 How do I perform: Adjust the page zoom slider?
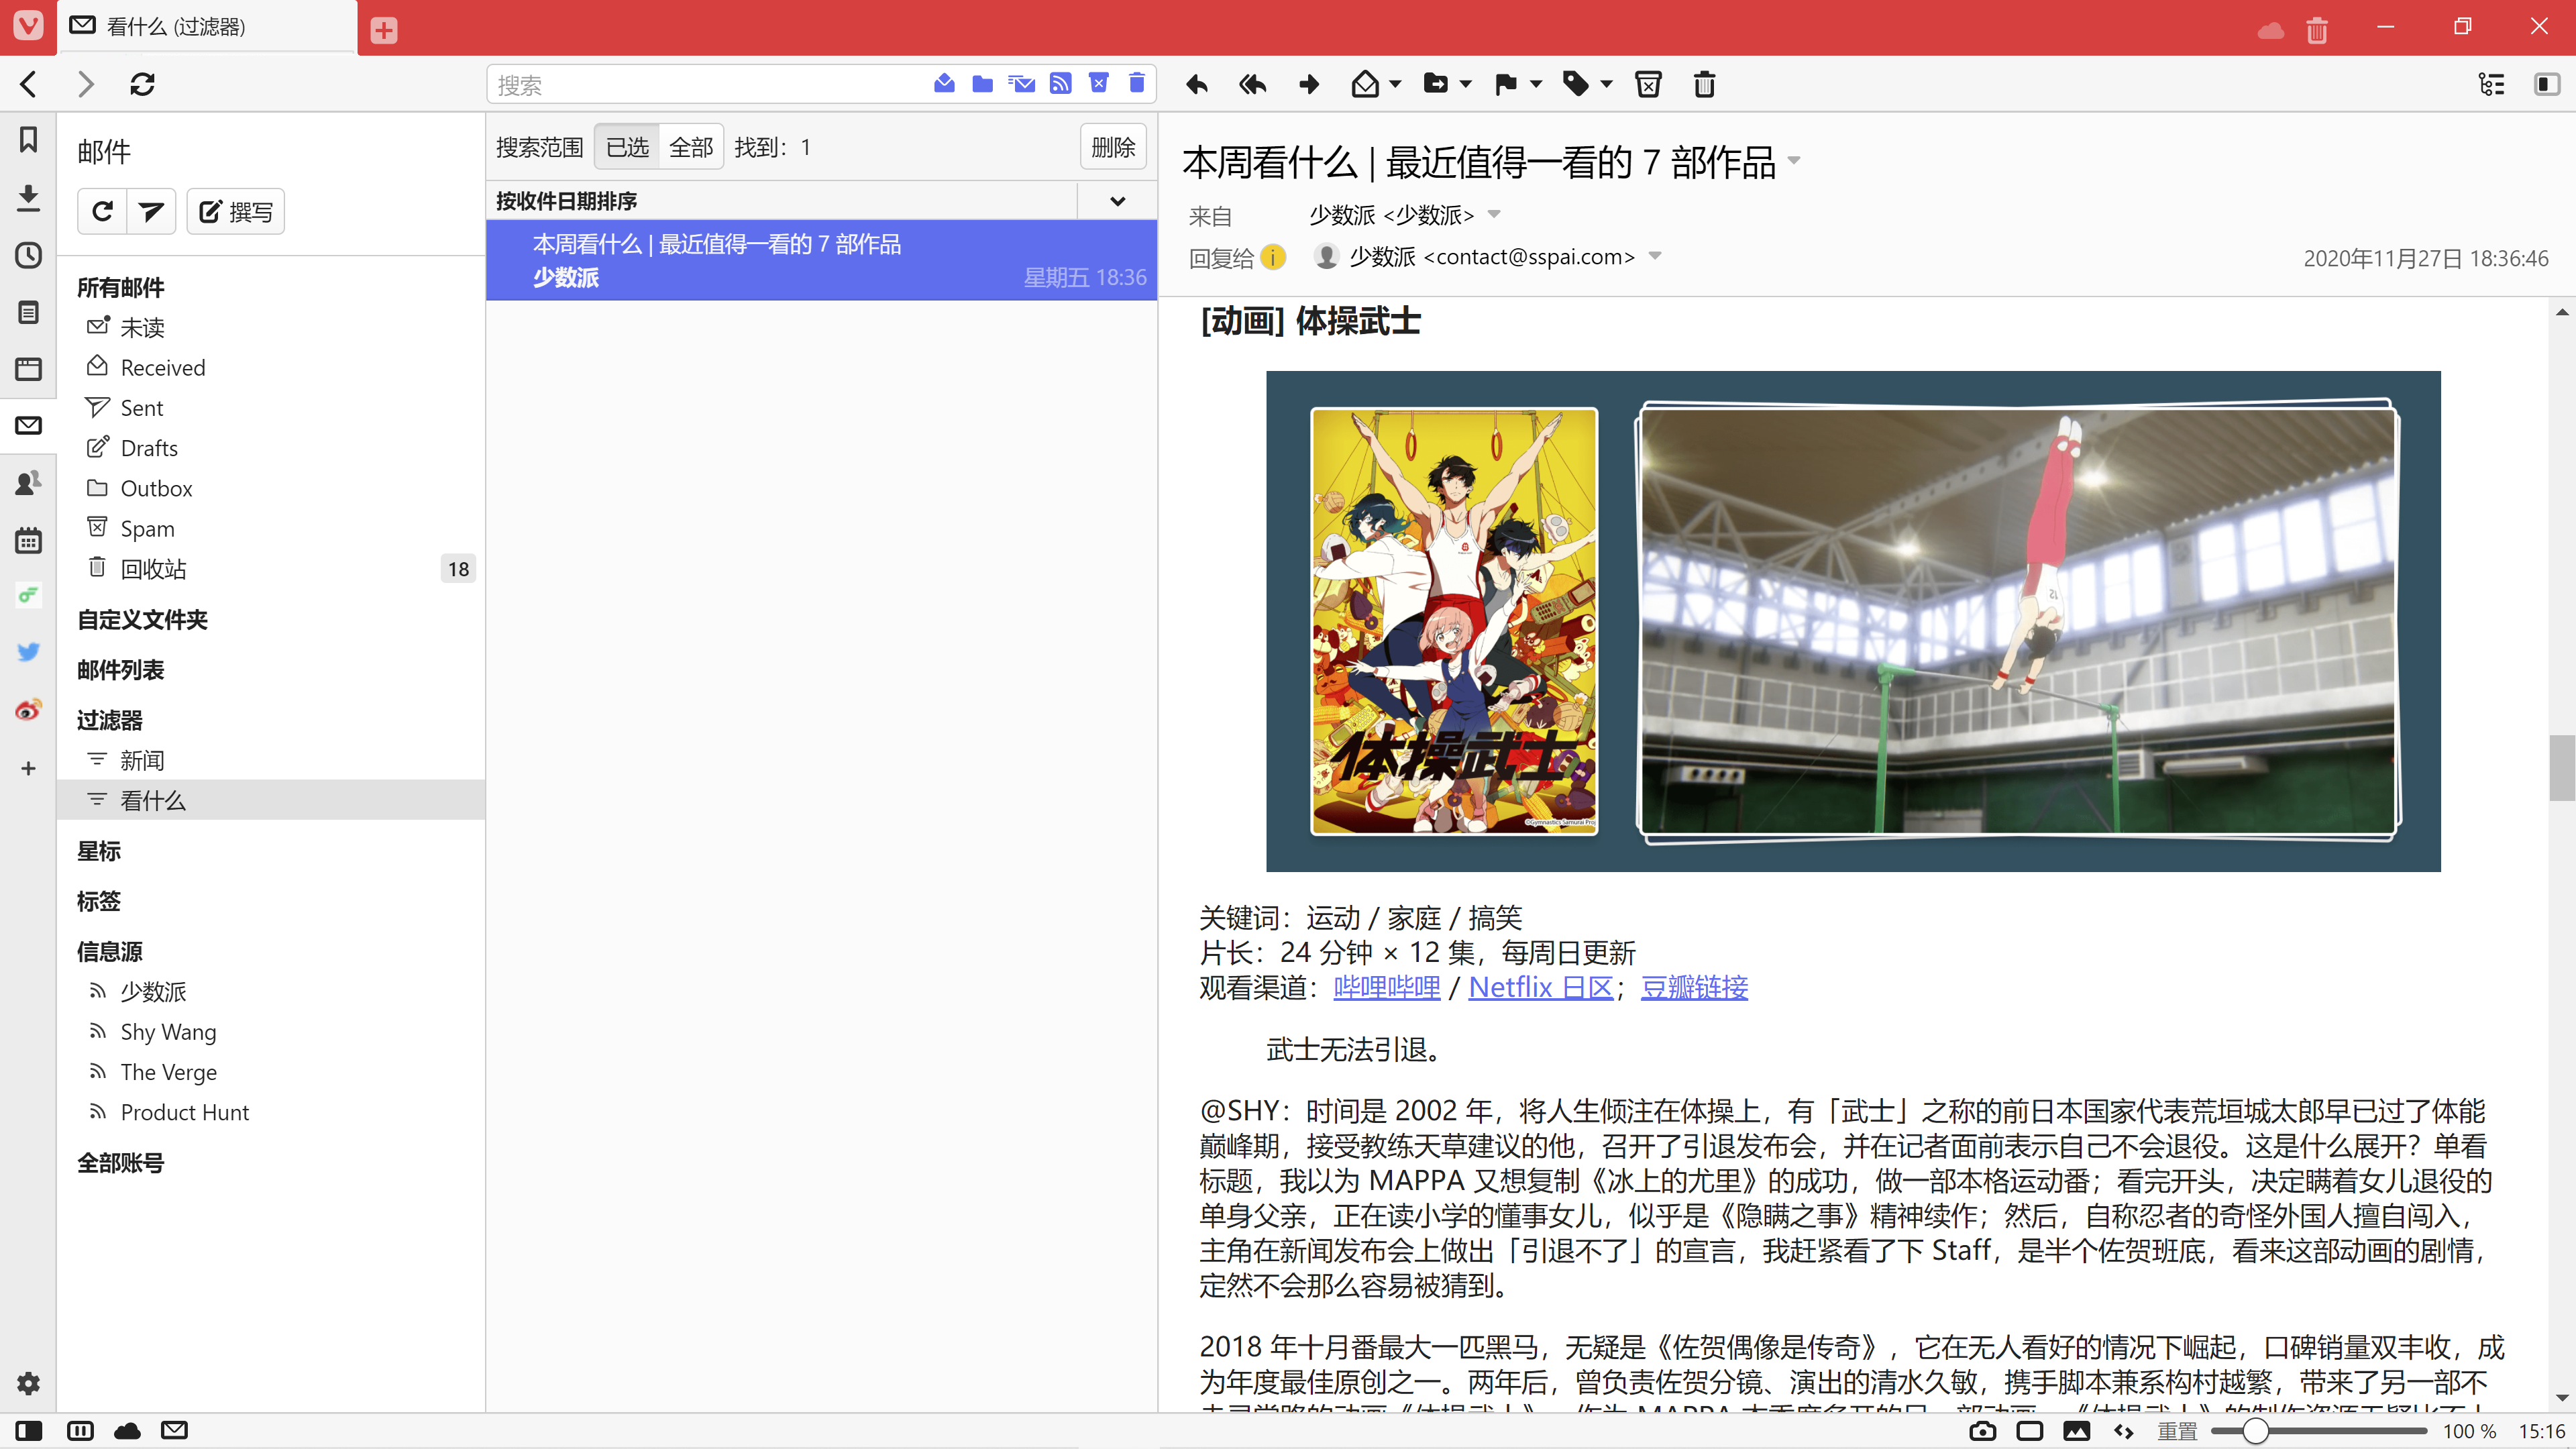pos(2255,1431)
